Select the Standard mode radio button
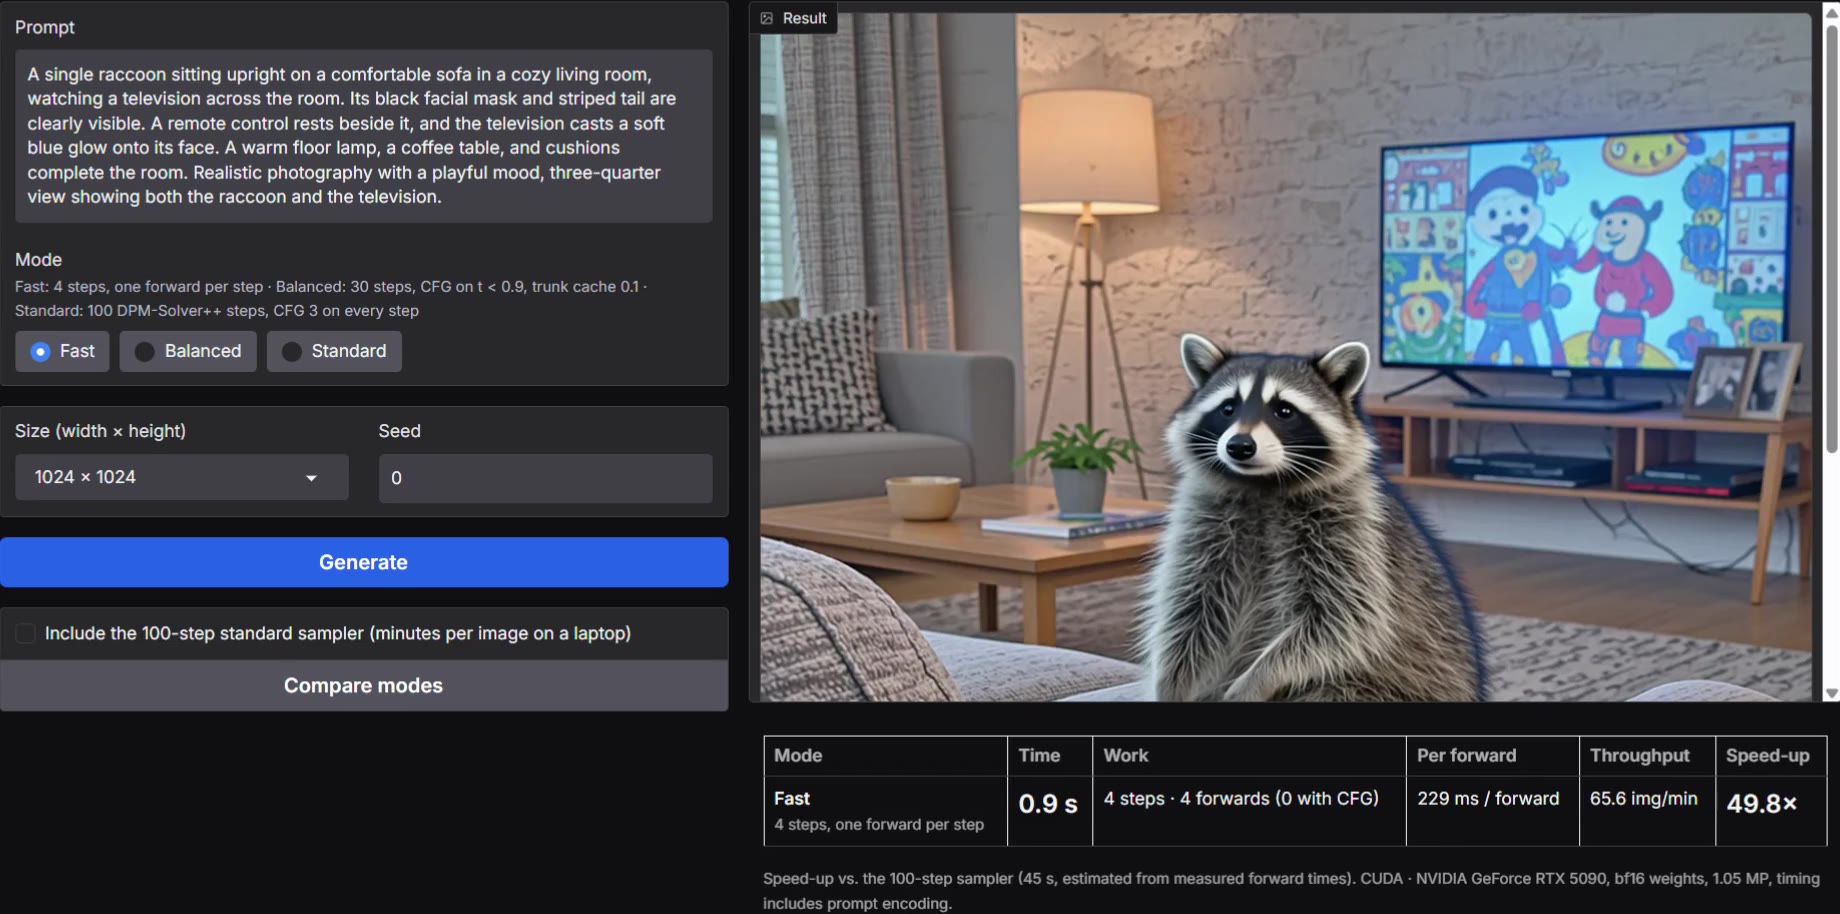 click(x=292, y=352)
